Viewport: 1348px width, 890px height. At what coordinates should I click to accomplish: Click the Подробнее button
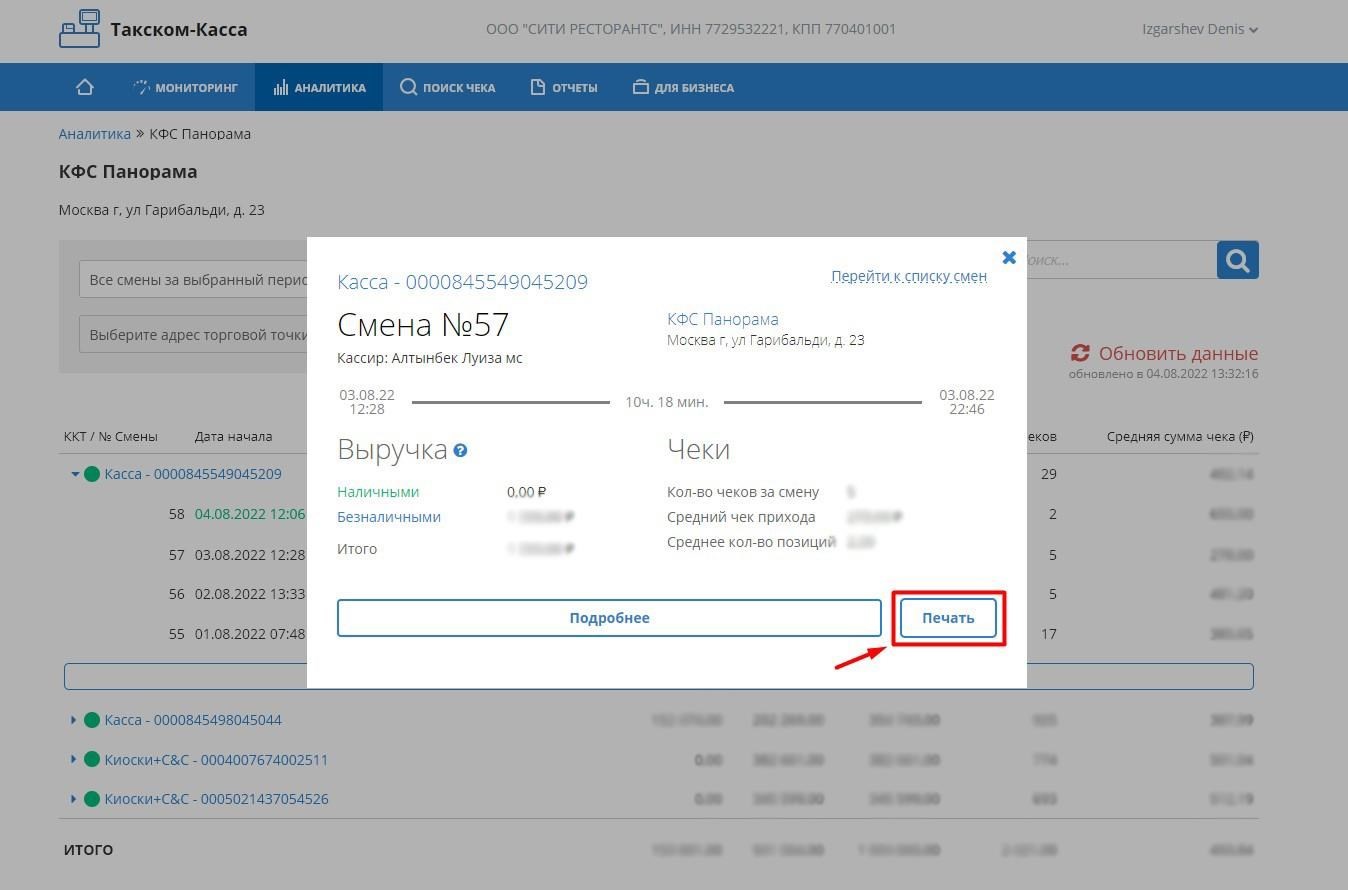coord(609,618)
